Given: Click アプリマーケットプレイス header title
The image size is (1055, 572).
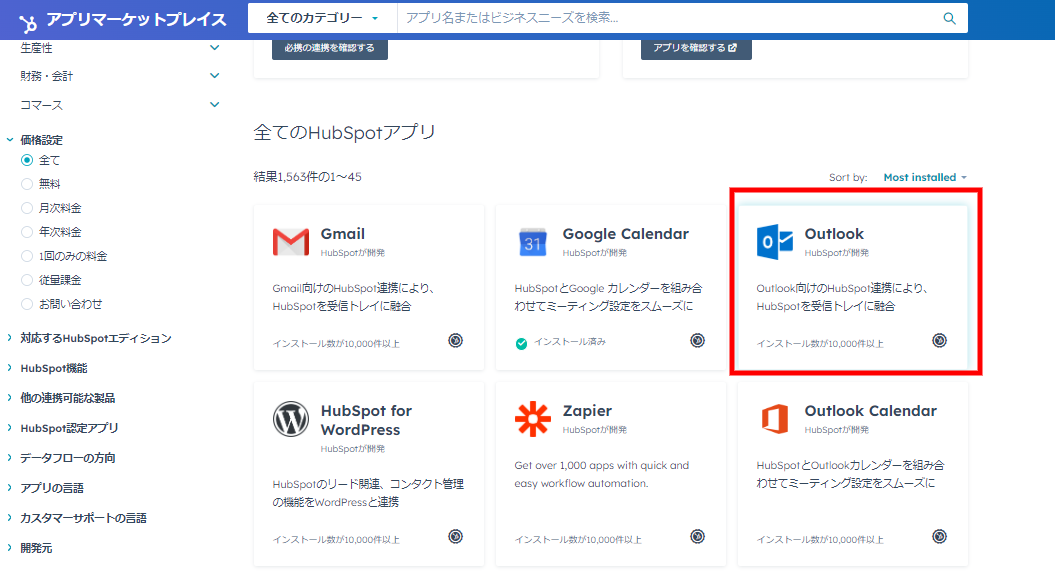Looking at the screenshot, I should tap(137, 20).
